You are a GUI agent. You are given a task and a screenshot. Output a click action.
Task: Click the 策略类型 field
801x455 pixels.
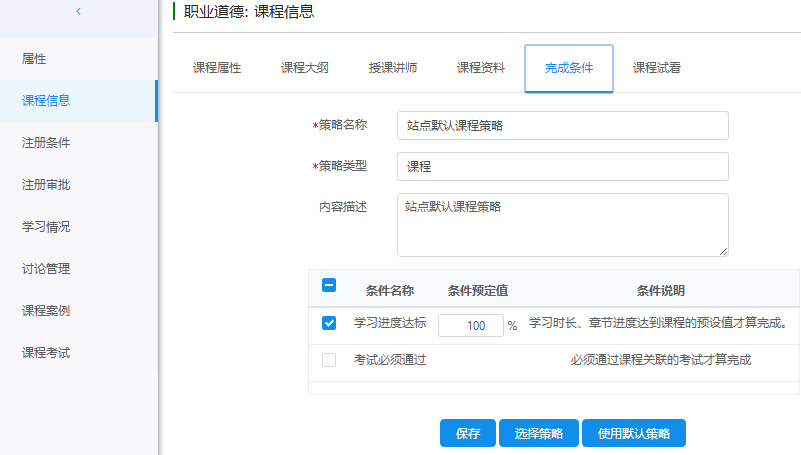coord(562,166)
